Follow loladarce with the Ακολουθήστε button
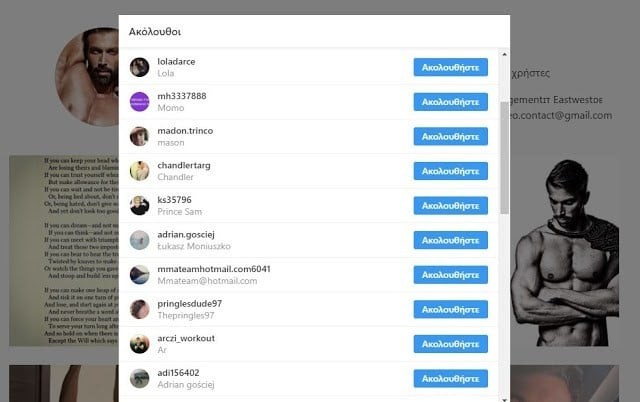Viewport: 640px width, 402px height. tap(451, 67)
